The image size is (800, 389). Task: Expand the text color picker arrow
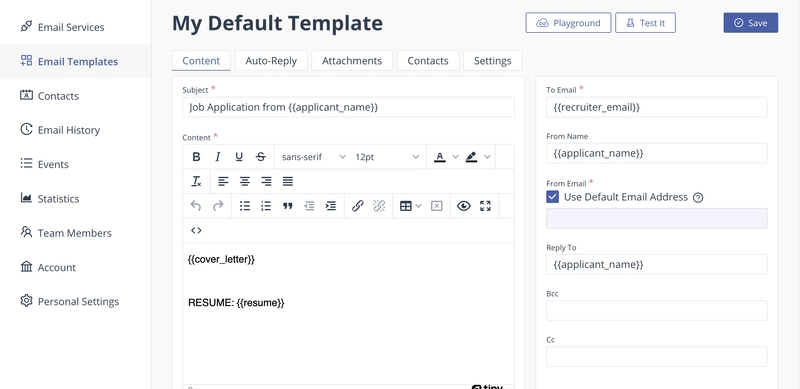coord(456,157)
